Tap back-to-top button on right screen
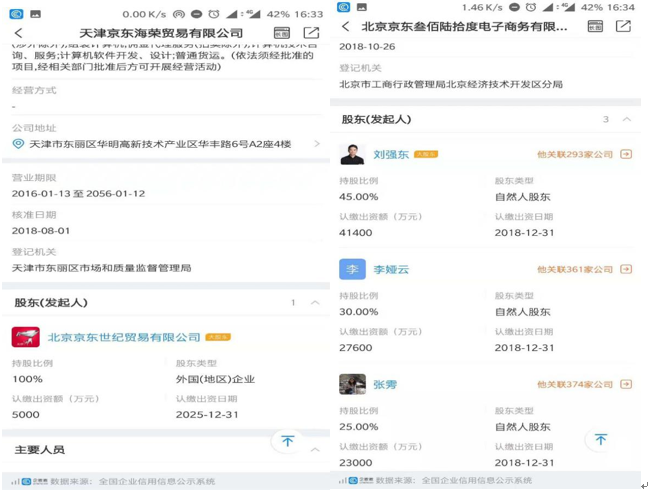659x497 pixels. [601, 439]
